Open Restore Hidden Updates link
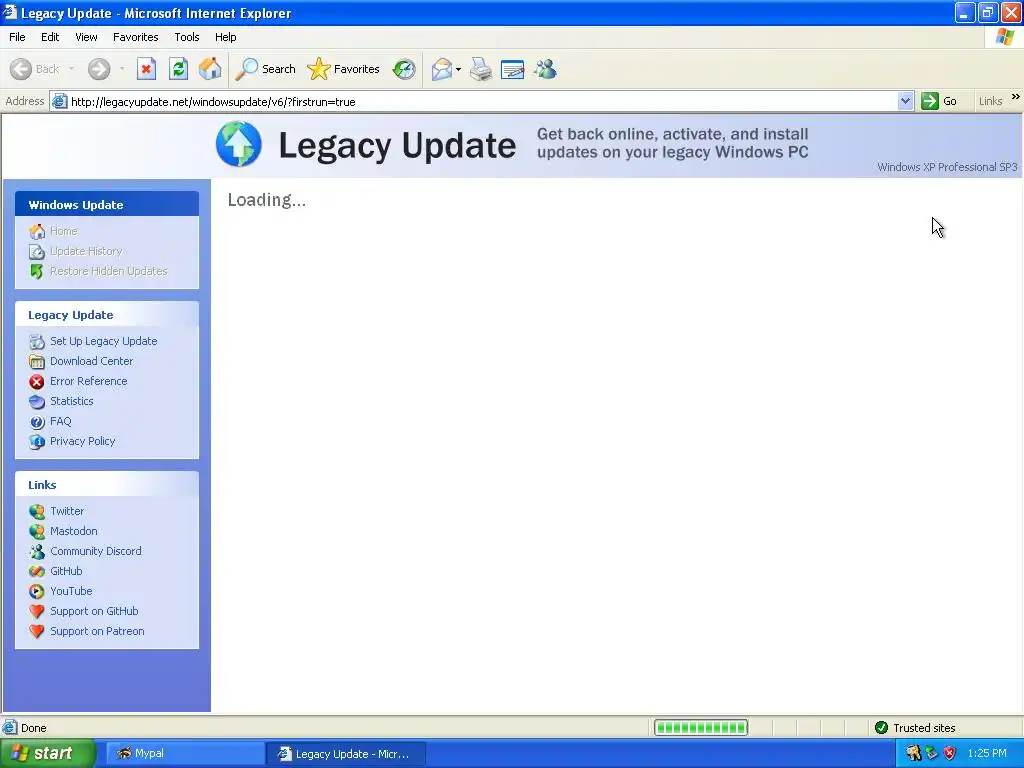Screen dimensions: 1024x768 tap(108, 271)
